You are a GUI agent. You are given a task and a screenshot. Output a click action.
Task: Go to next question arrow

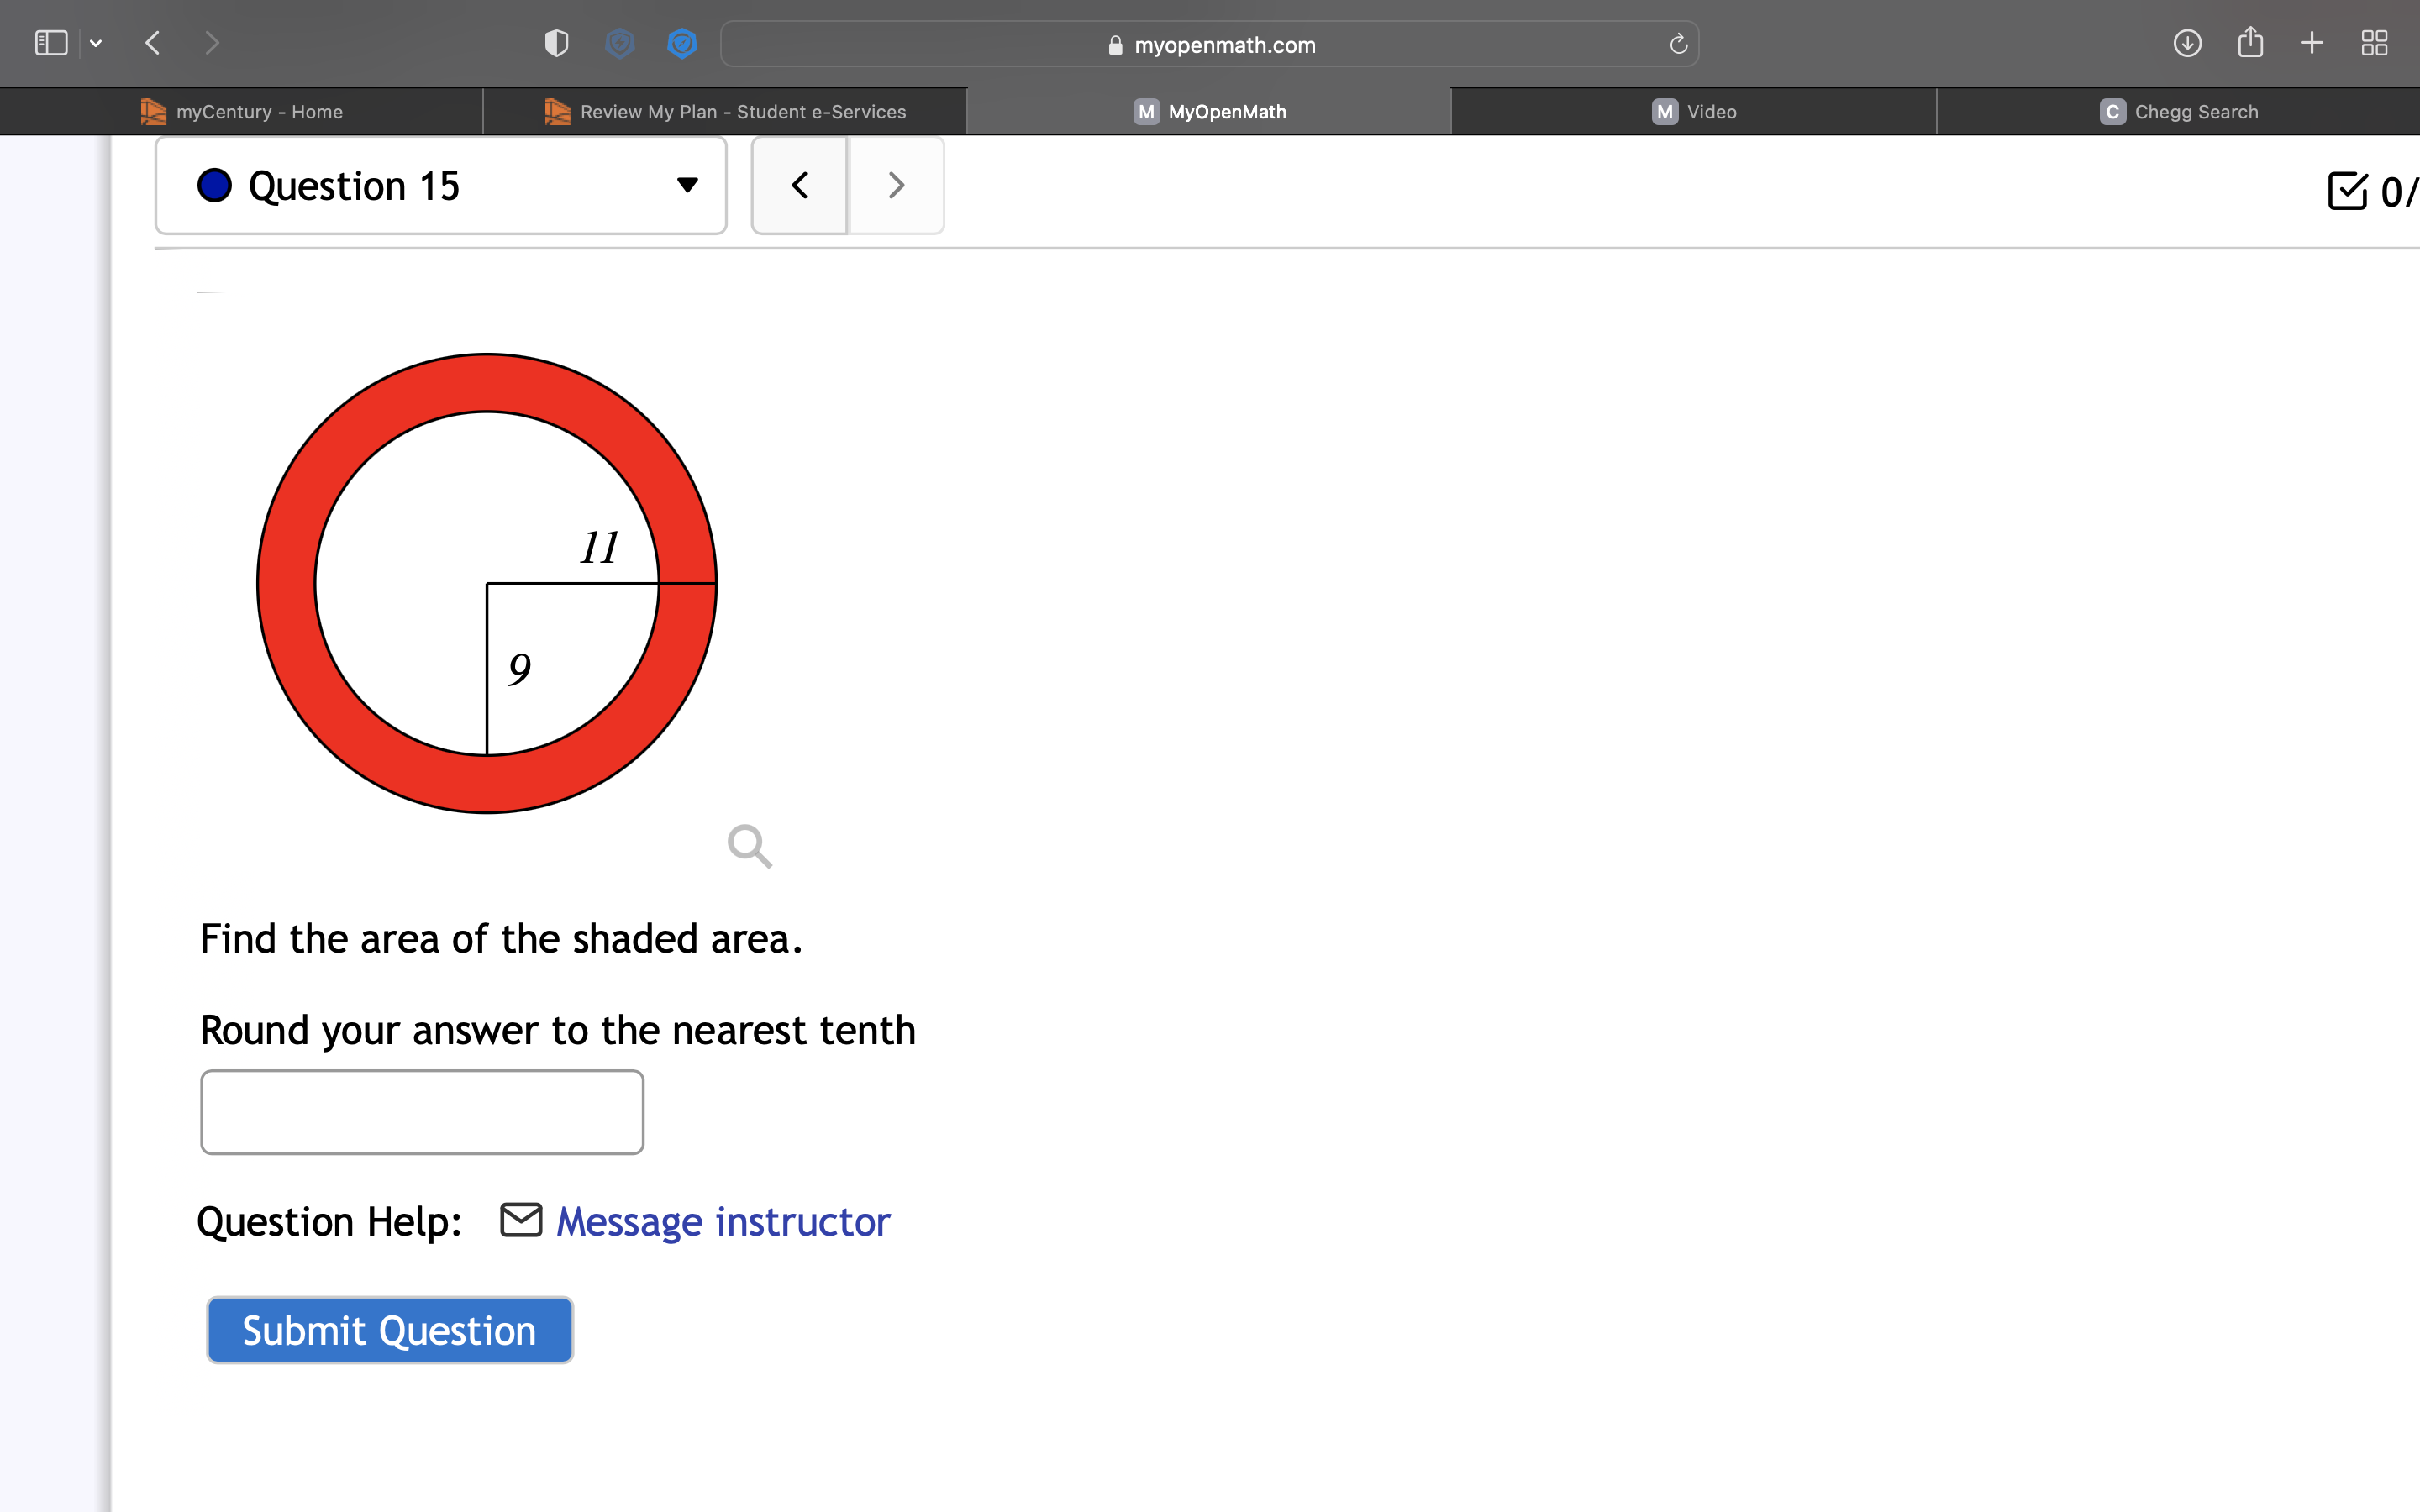click(x=896, y=186)
